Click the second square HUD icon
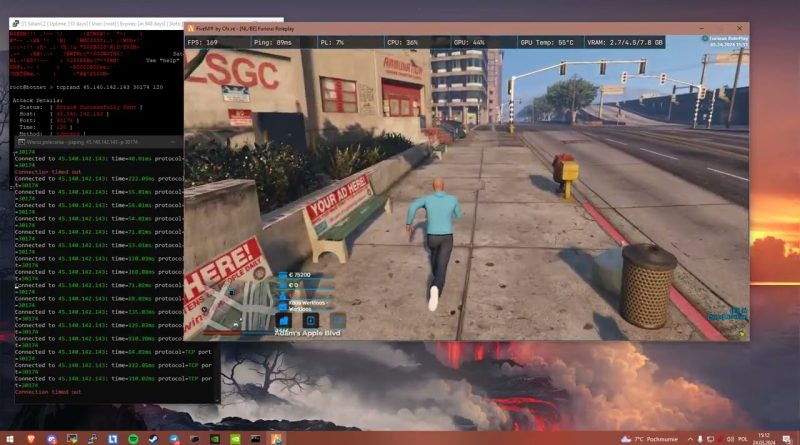Viewport: 800px width, 445px height. click(311, 320)
